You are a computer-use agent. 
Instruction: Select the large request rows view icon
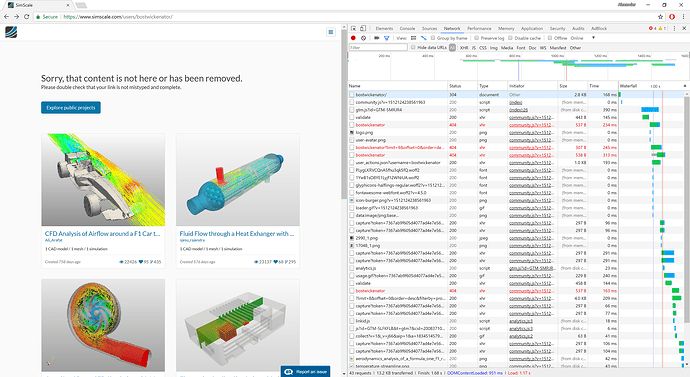tap(413, 38)
